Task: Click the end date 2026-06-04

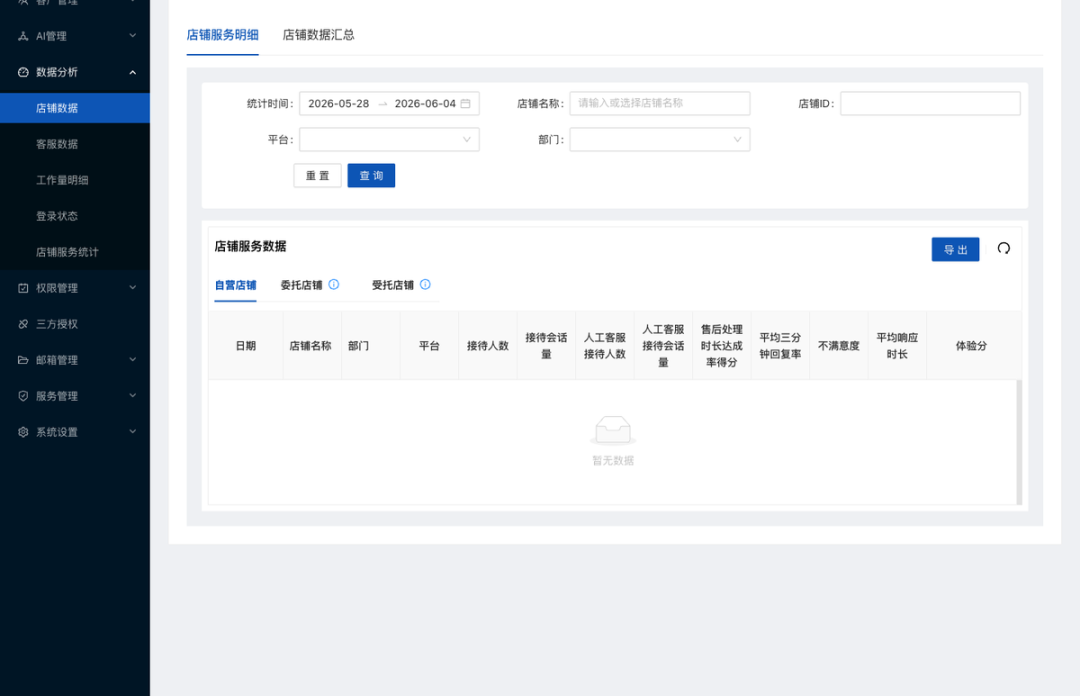Action: tap(425, 103)
